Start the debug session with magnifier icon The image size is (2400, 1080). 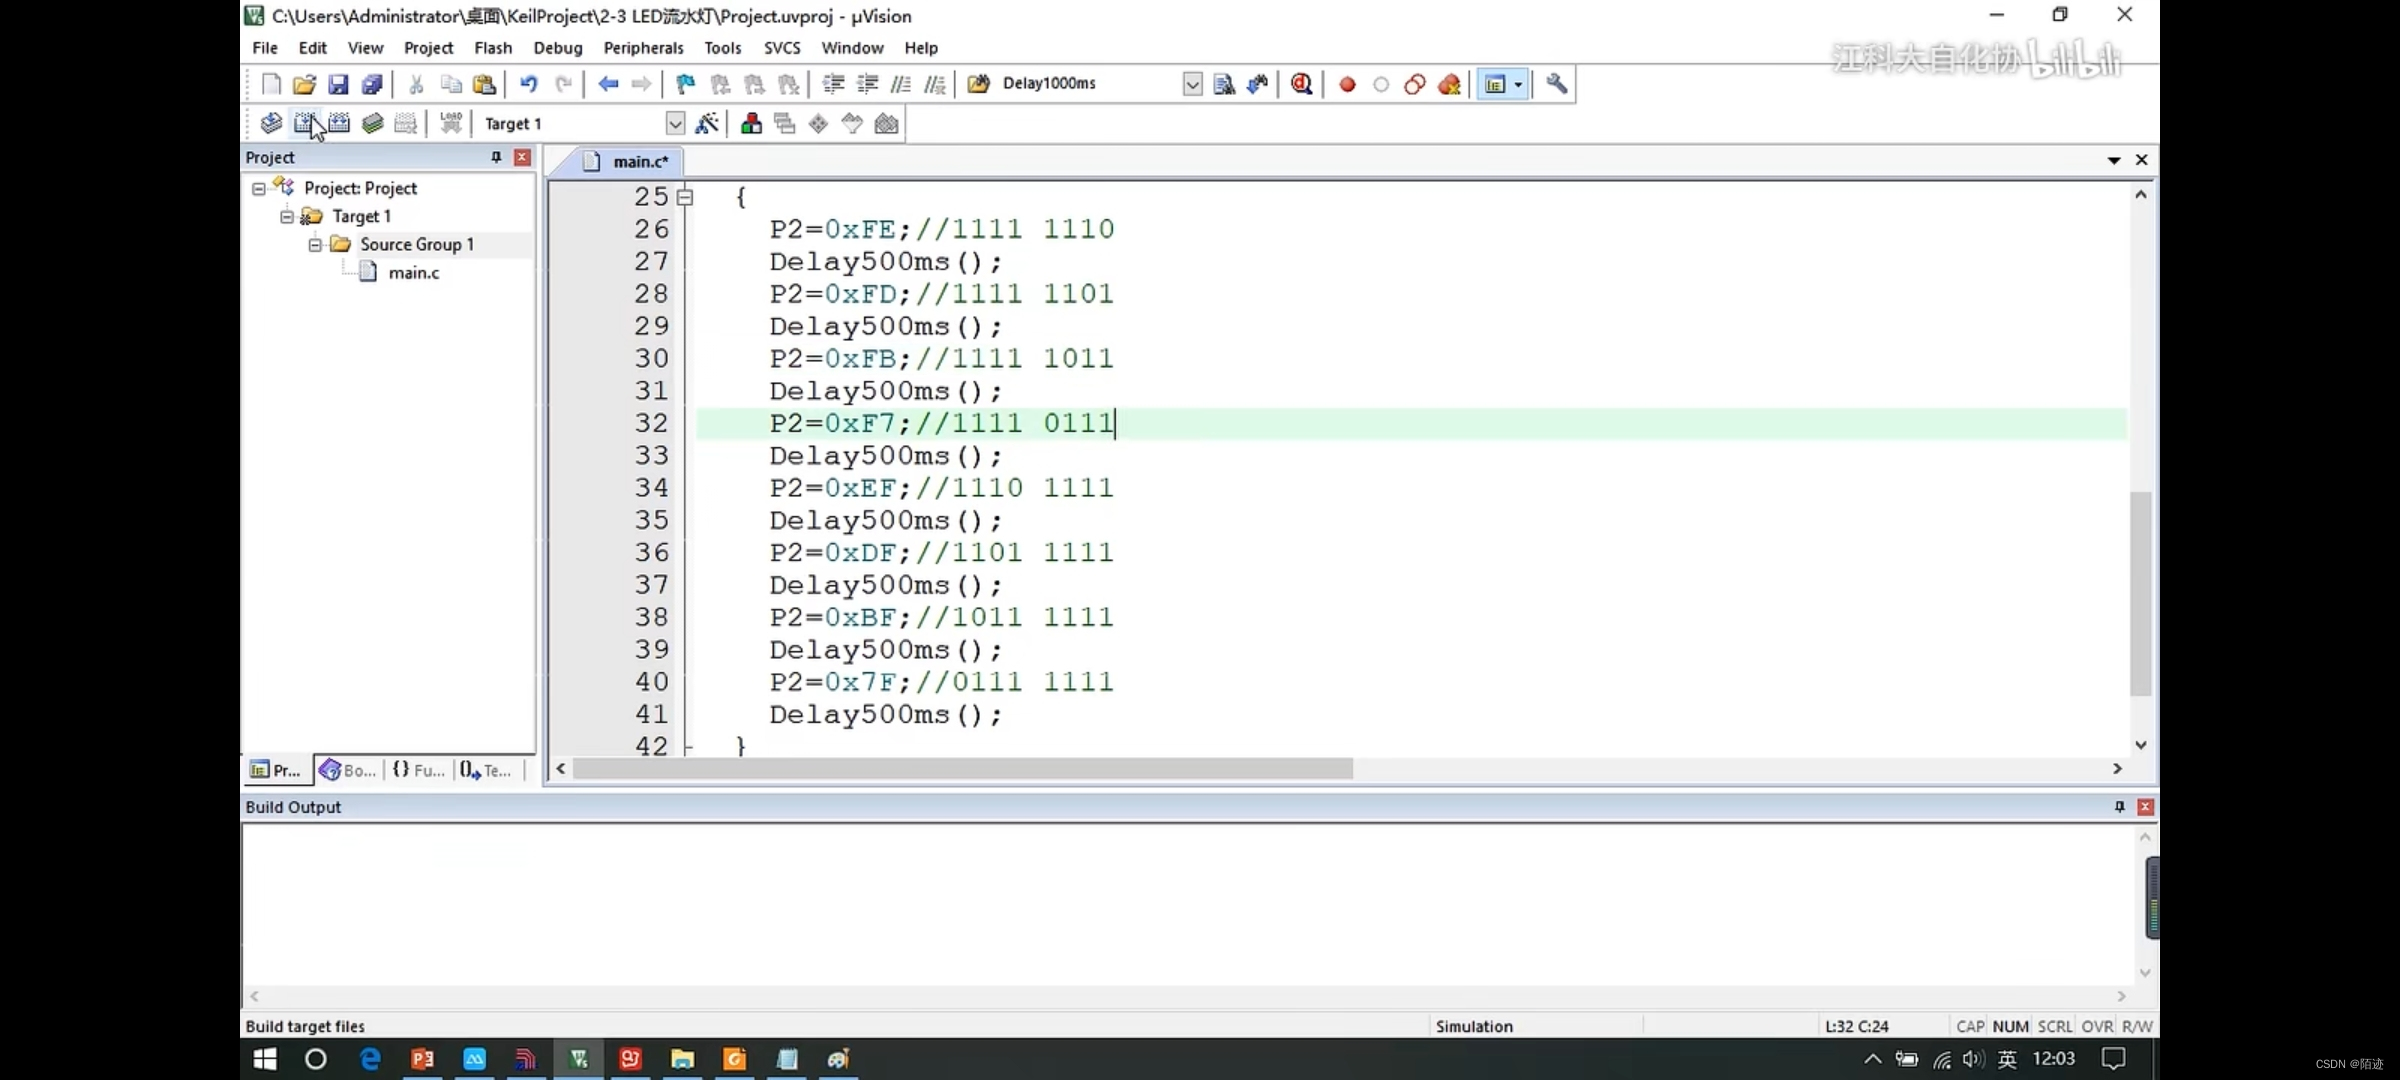(1301, 84)
